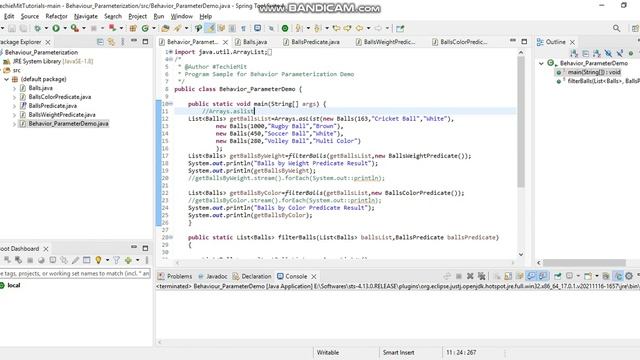
Task: Open the Source menu
Action: [30, 16]
